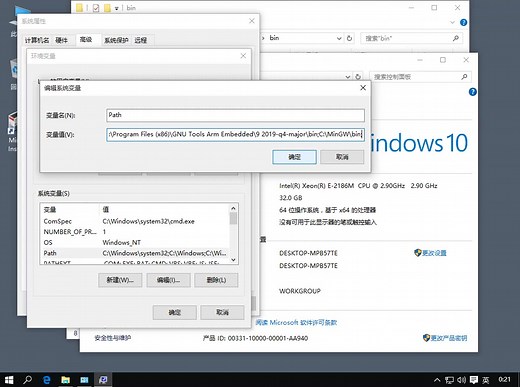Confirm the edit system variable dialog
This screenshot has height=387, width=520.
[x=294, y=157]
